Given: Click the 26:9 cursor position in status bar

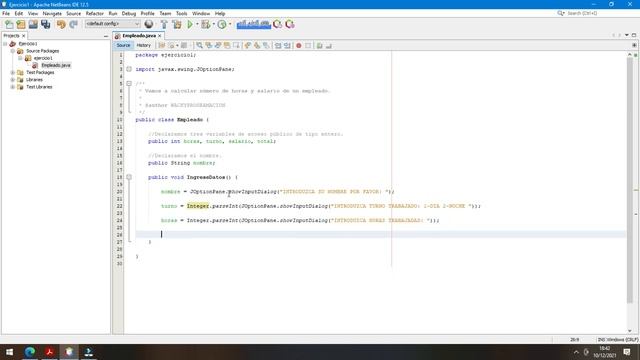Looking at the screenshot, I should click(x=574, y=340).
